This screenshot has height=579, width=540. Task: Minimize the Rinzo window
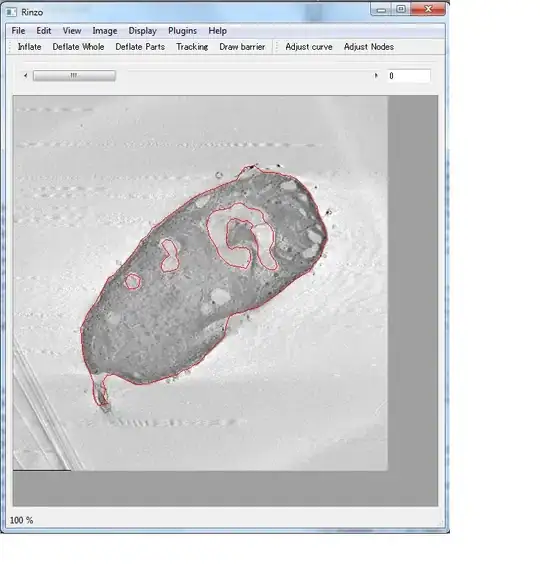point(382,10)
